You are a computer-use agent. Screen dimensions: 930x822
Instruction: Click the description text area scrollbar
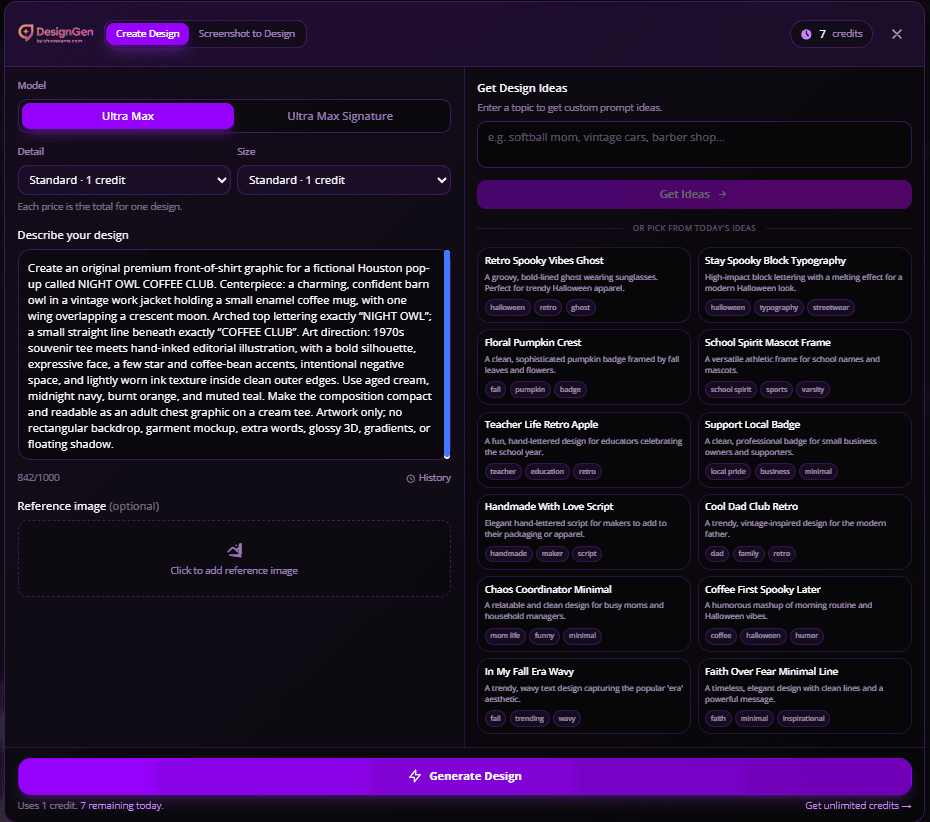447,355
